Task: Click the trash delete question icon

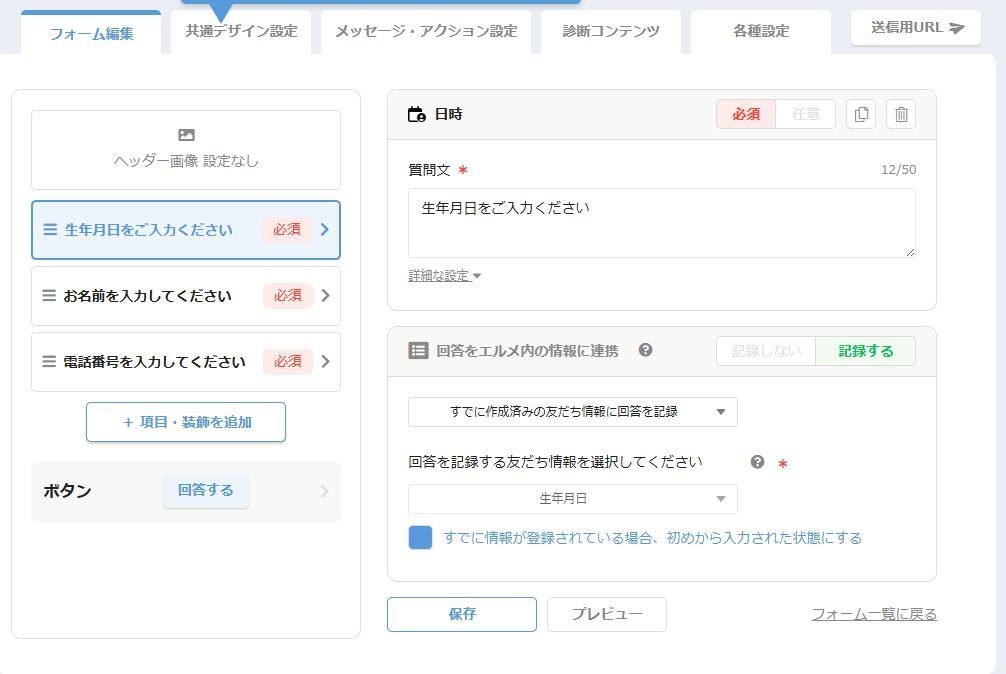Action: pyautogui.click(x=901, y=114)
